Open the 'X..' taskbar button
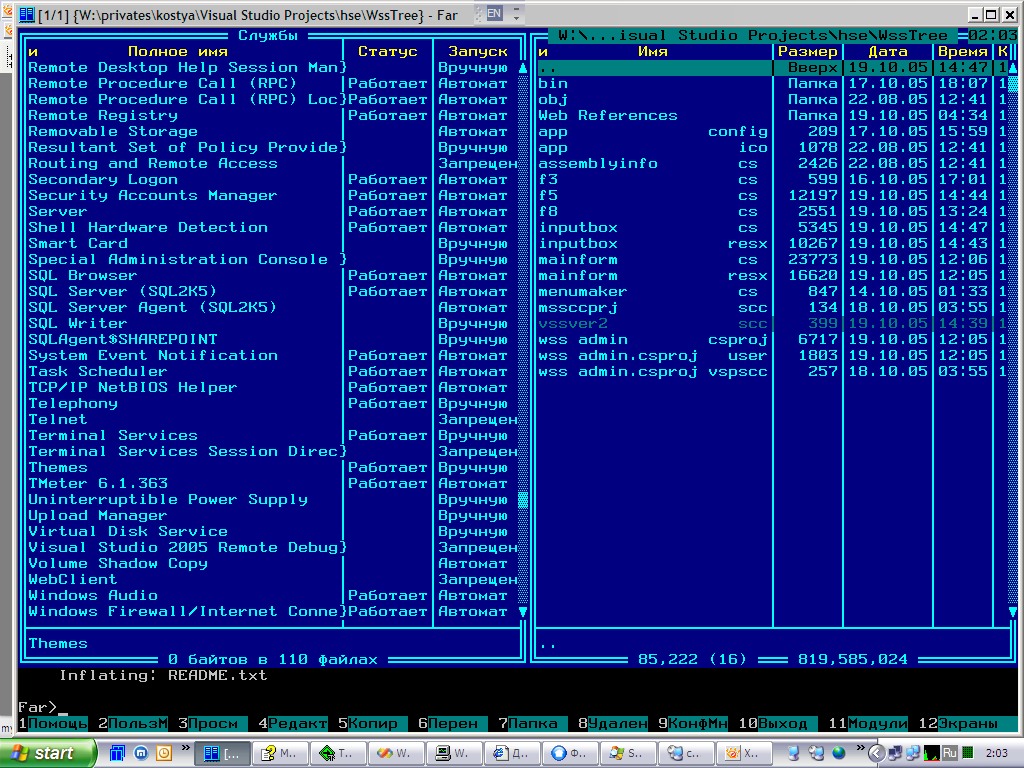1024x768 pixels. pyautogui.click(x=744, y=754)
